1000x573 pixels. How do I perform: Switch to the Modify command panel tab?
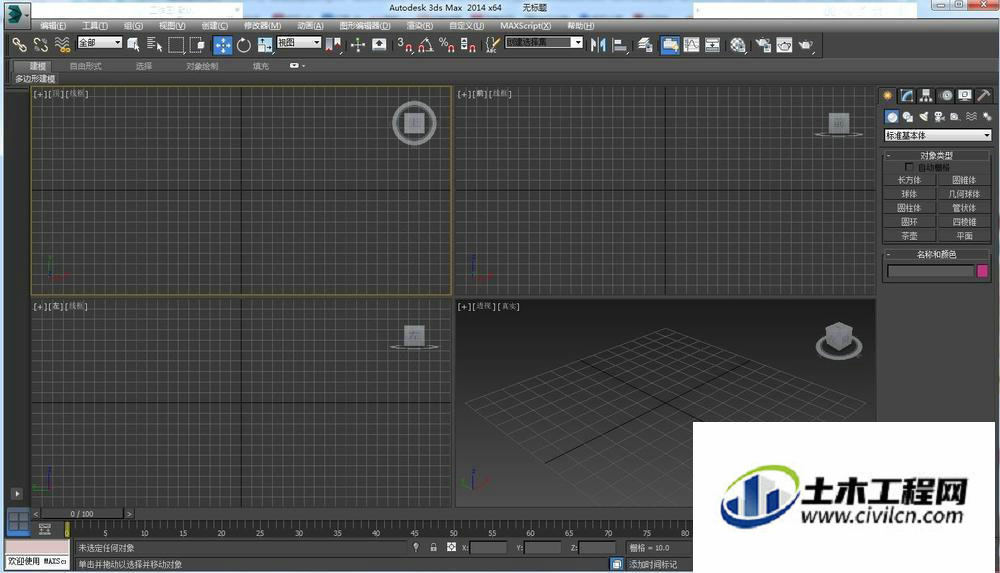coord(906,96)
